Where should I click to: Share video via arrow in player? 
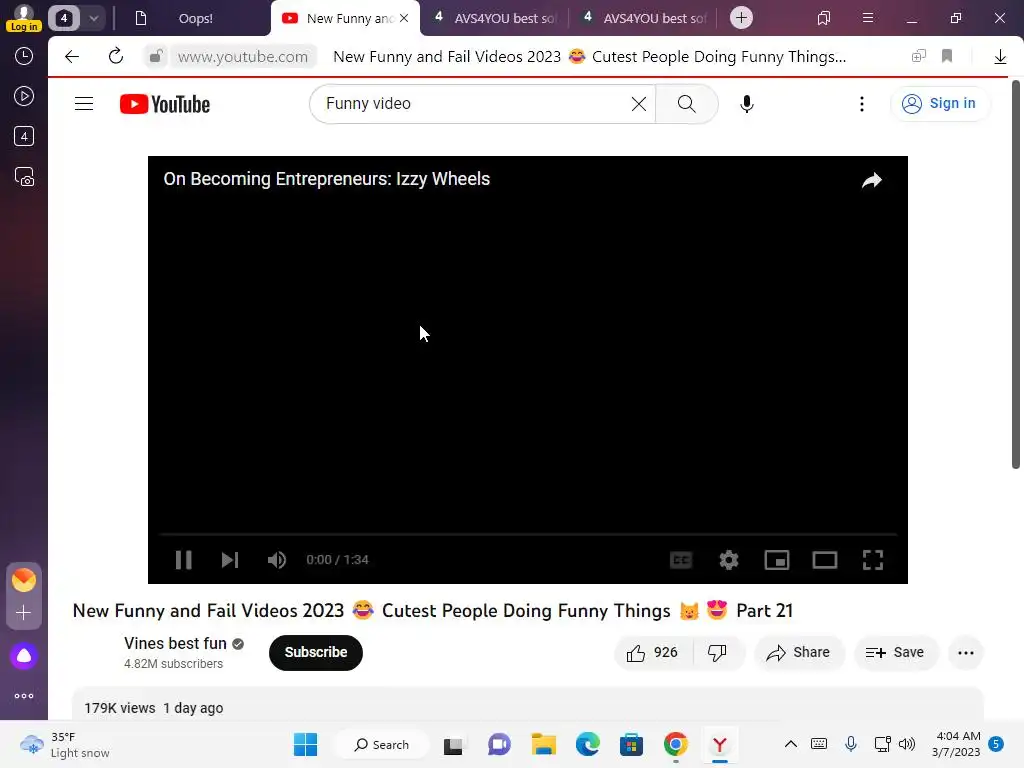(872, 180)
